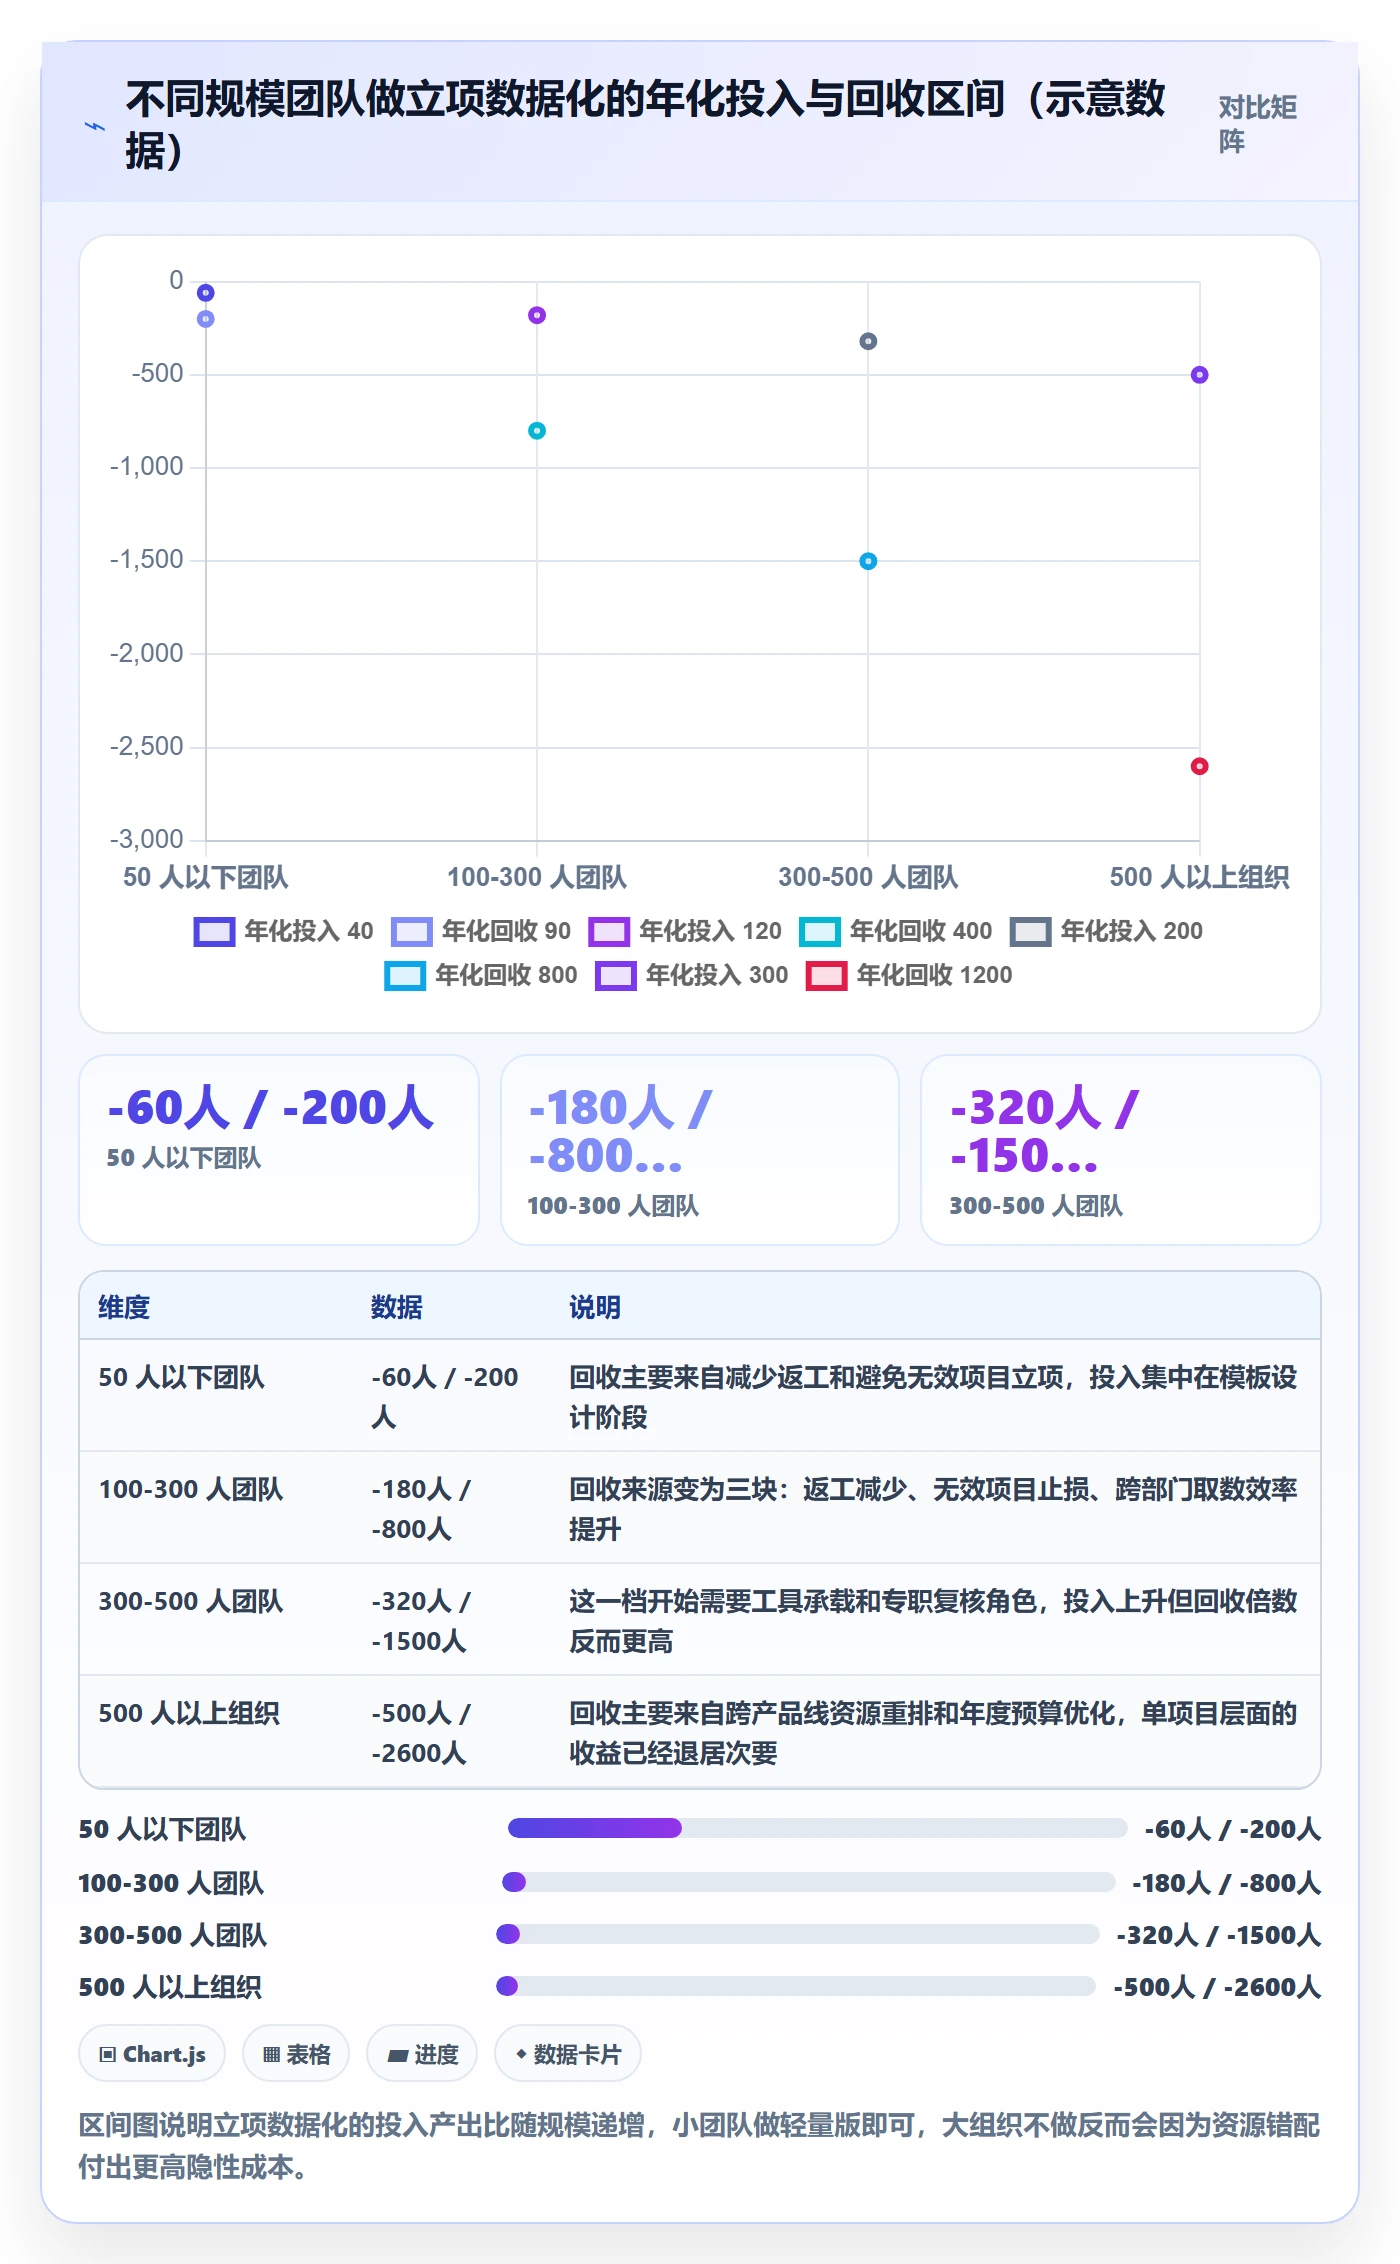Toggle legend item 年化投入 40
The image size is (1400, 2264).
pyautogui.click(x=284, y=931)
